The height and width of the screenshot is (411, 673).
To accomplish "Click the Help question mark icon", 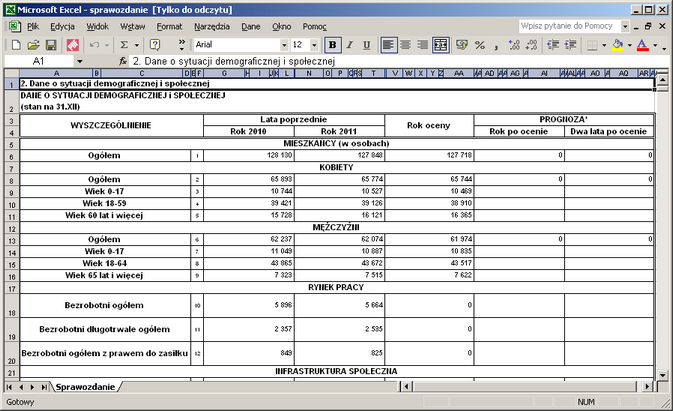I will 155,45.
